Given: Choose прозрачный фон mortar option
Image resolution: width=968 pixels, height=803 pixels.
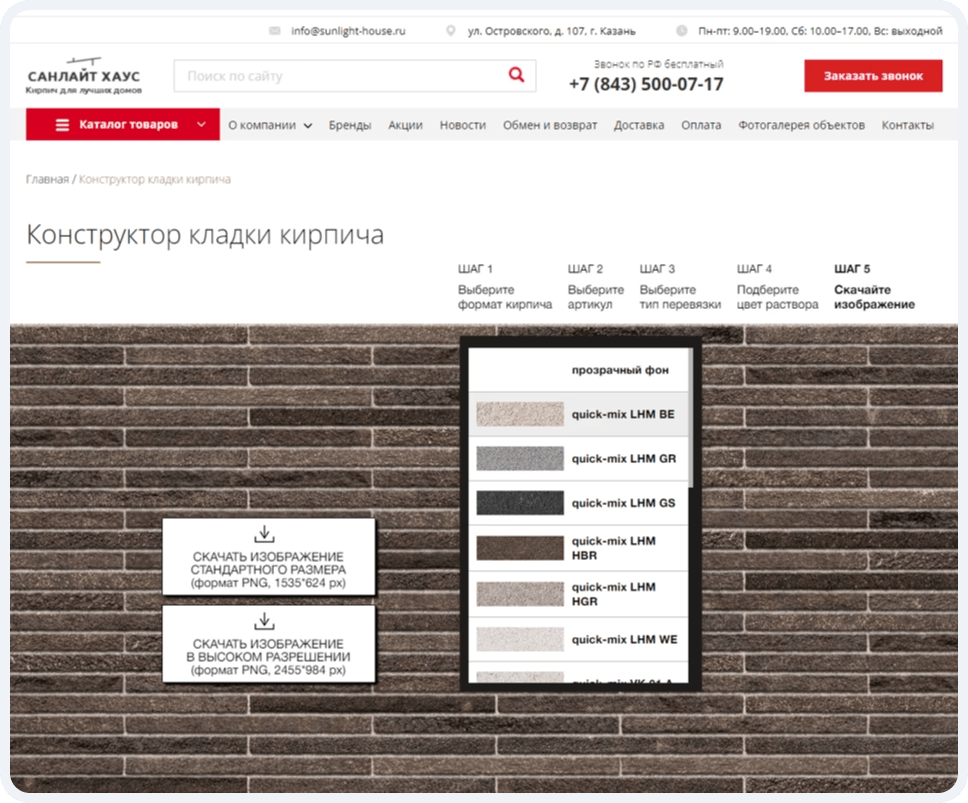Looking at the screenshot, I should (578, 370).
